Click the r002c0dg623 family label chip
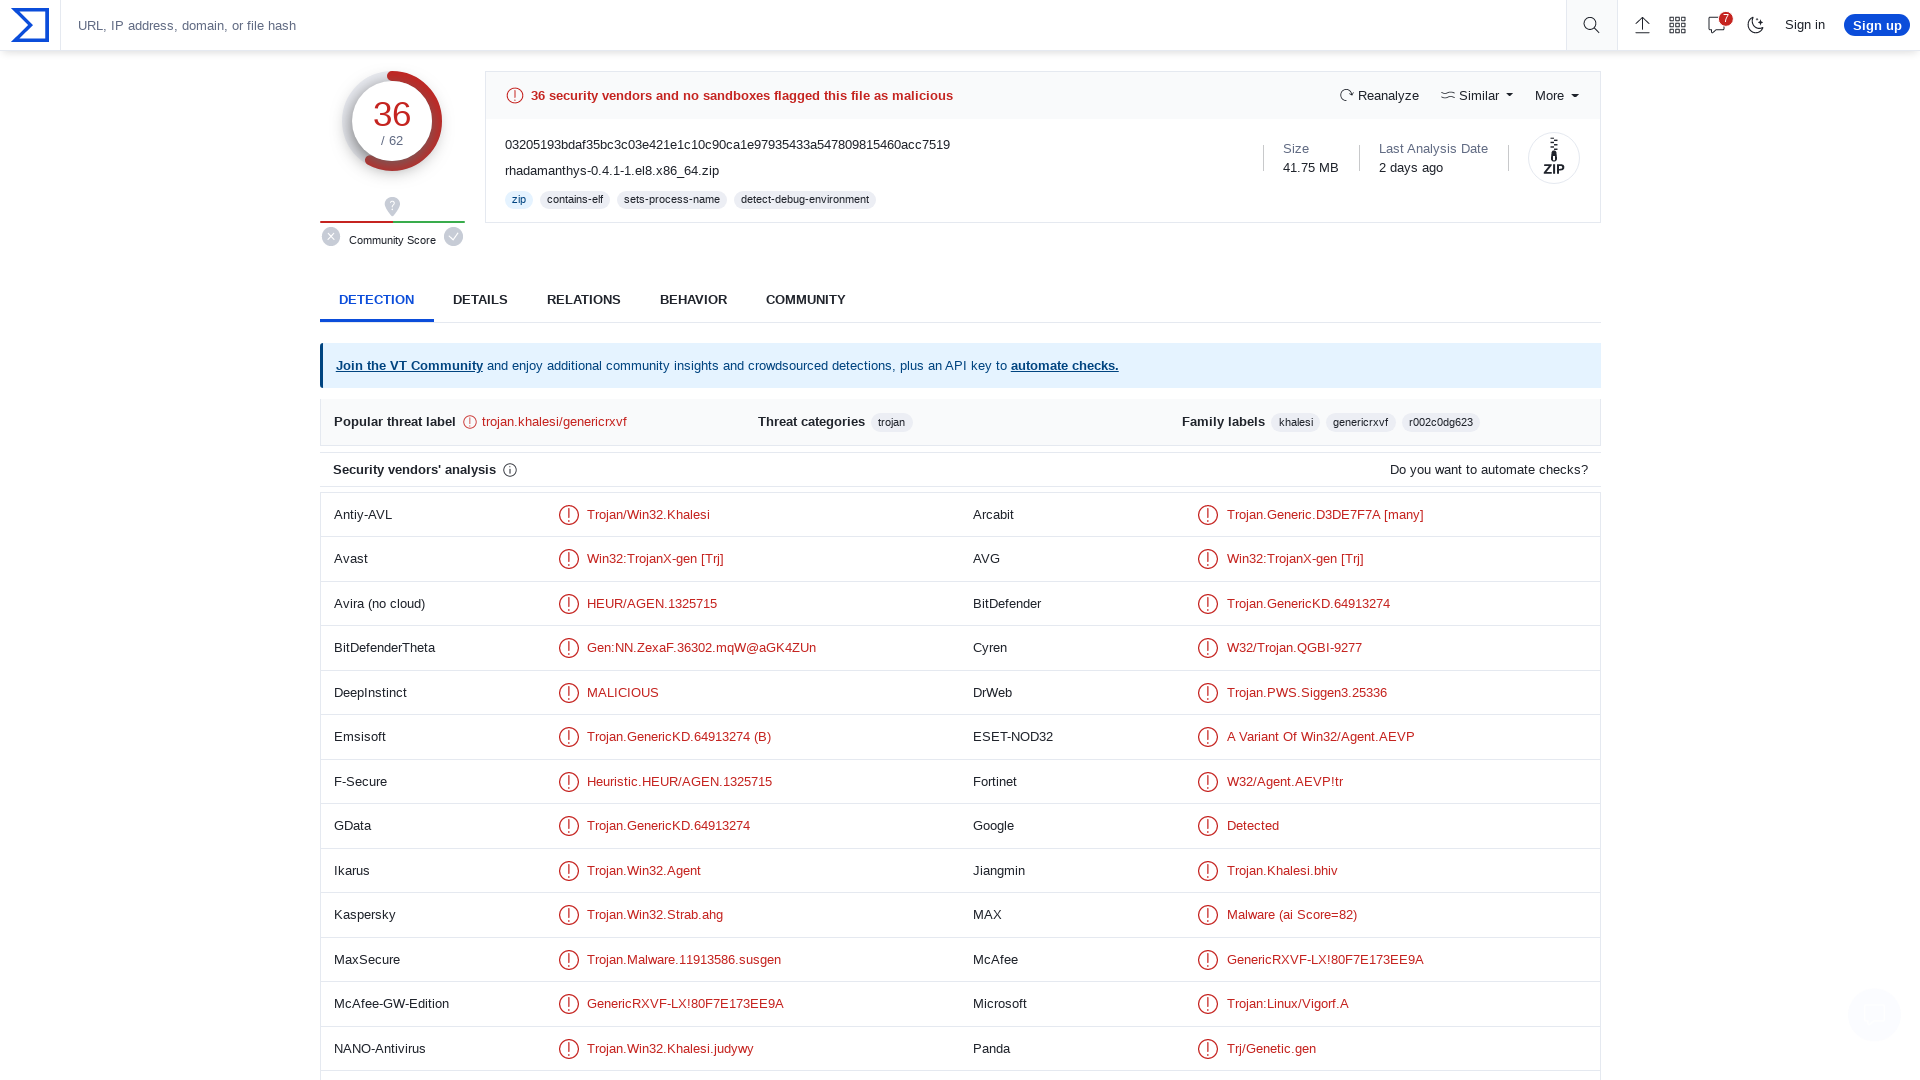This screenshot has width=1920, height=1080. tap(1441, 423)
